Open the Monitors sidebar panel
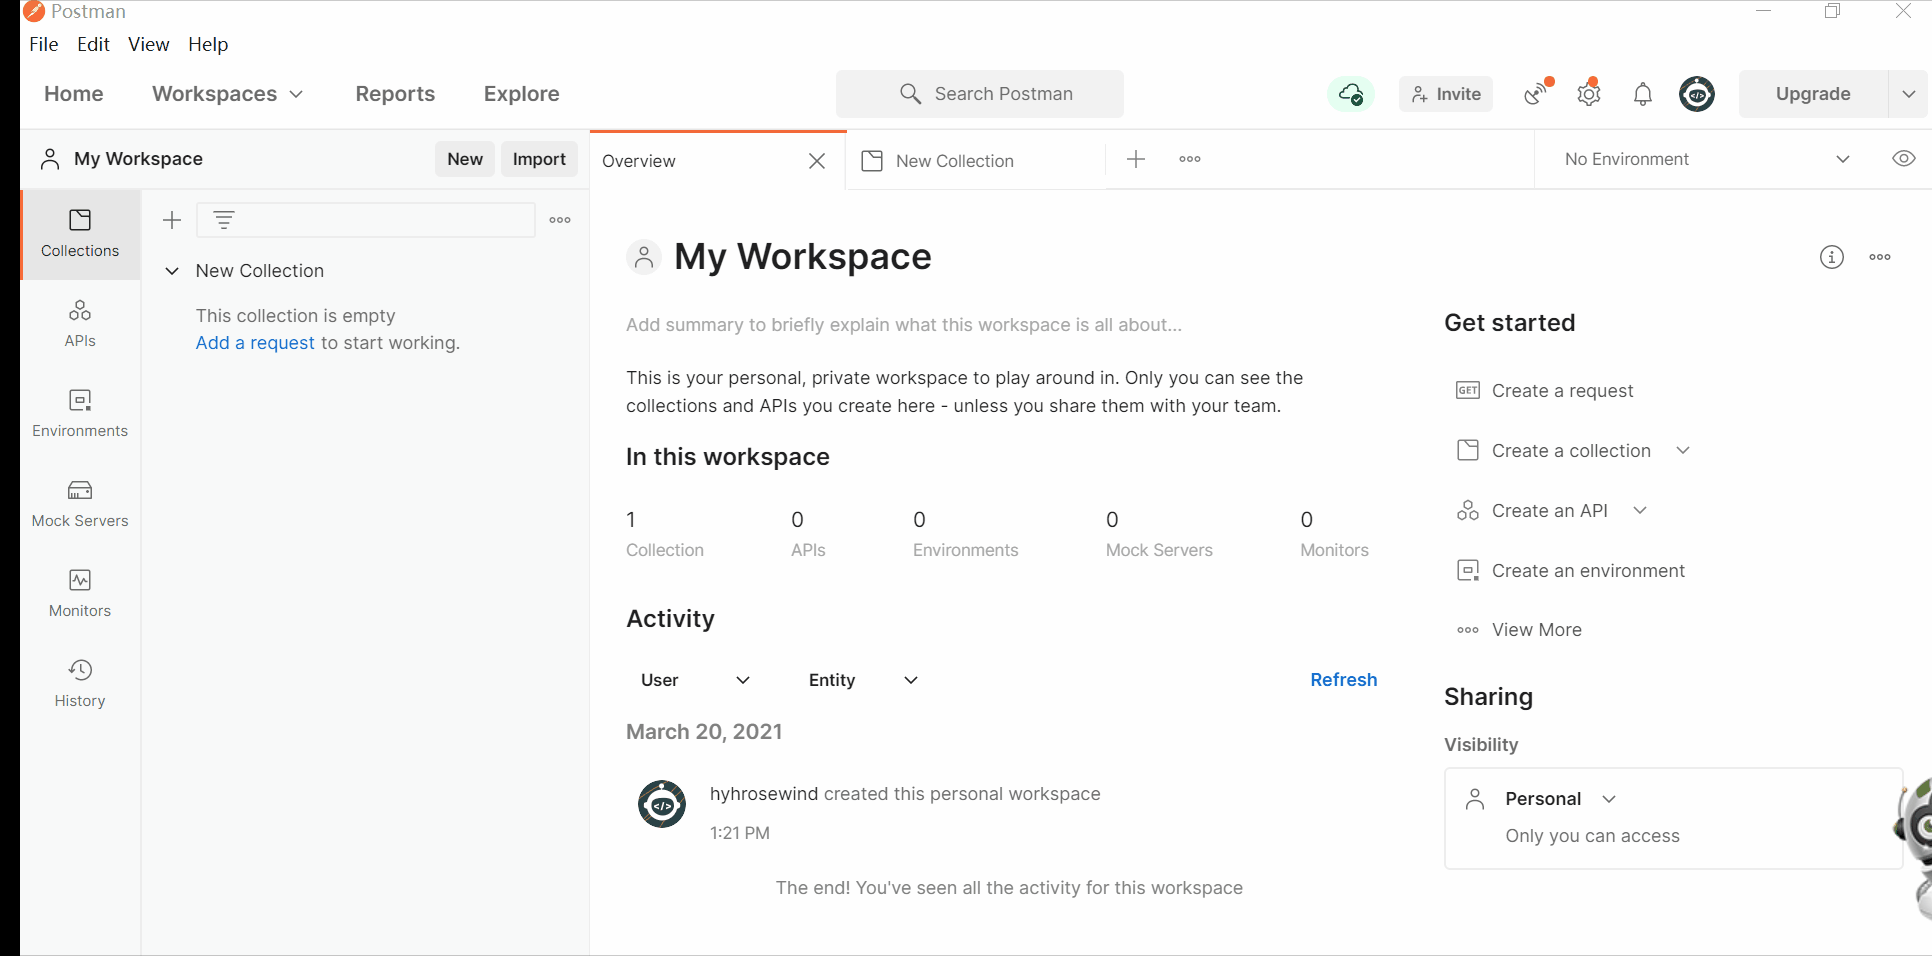Viewport: 1932px width, 956px height. point(80,594)
